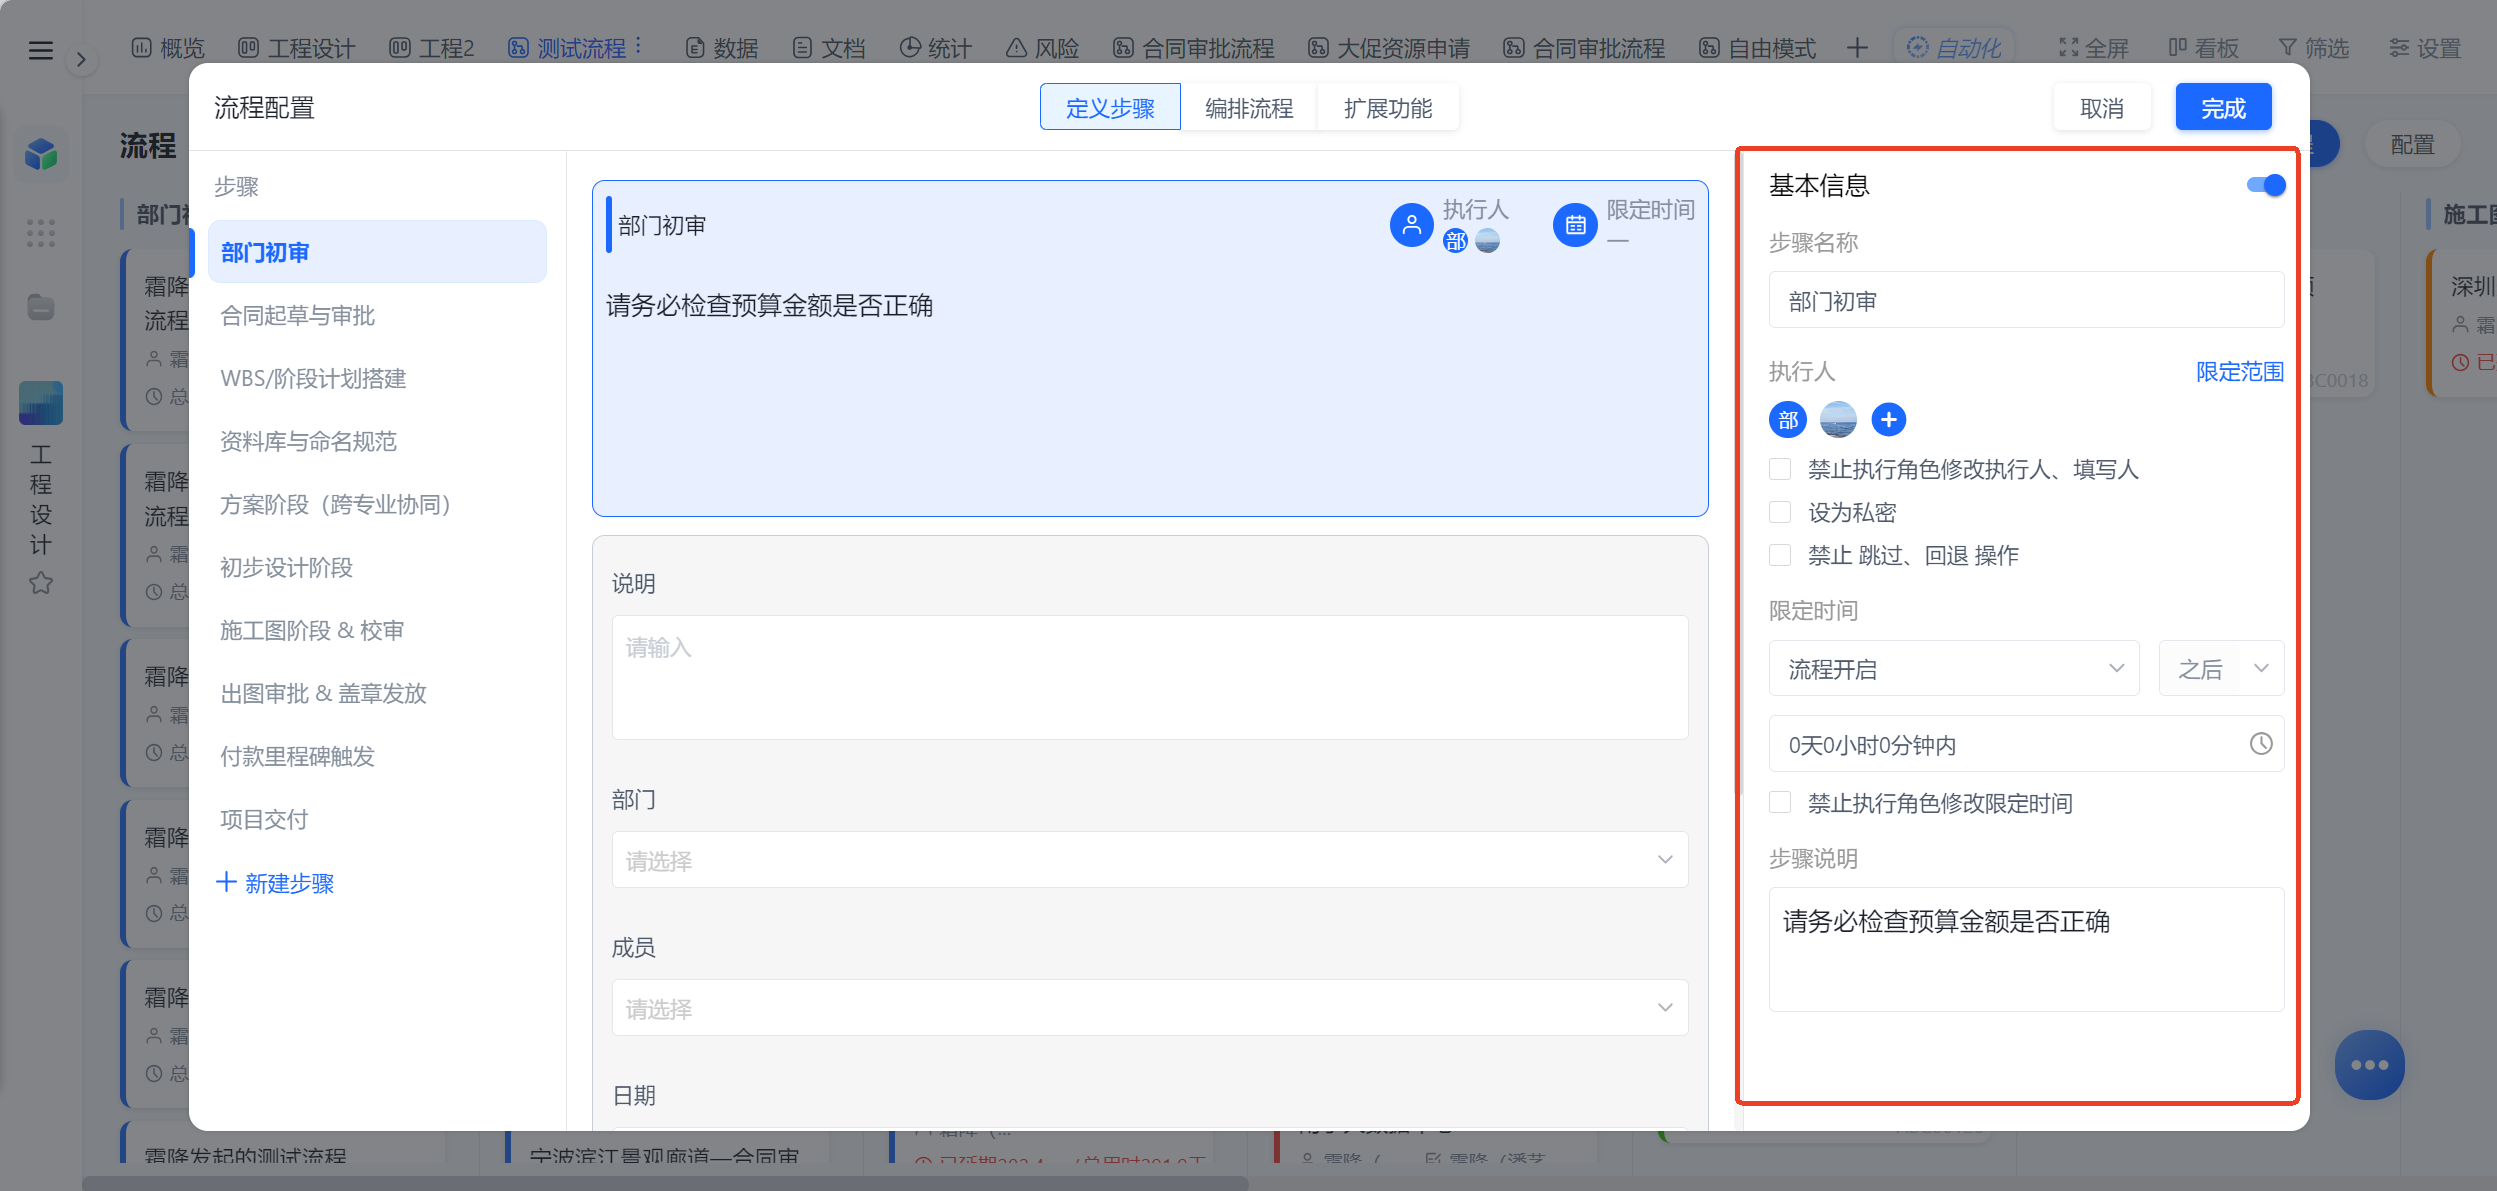This screenshot has height=1191, width=2497.
Task: Check 设为私密 option
Action: click(1780, 512)
